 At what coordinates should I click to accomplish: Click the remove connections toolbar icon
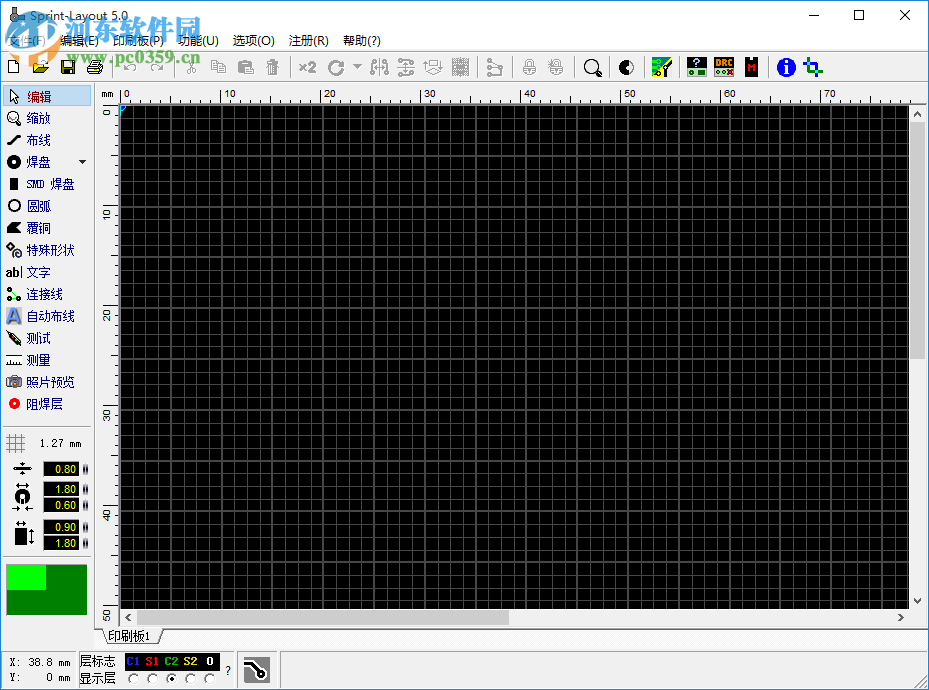click(x=494, y=67)
